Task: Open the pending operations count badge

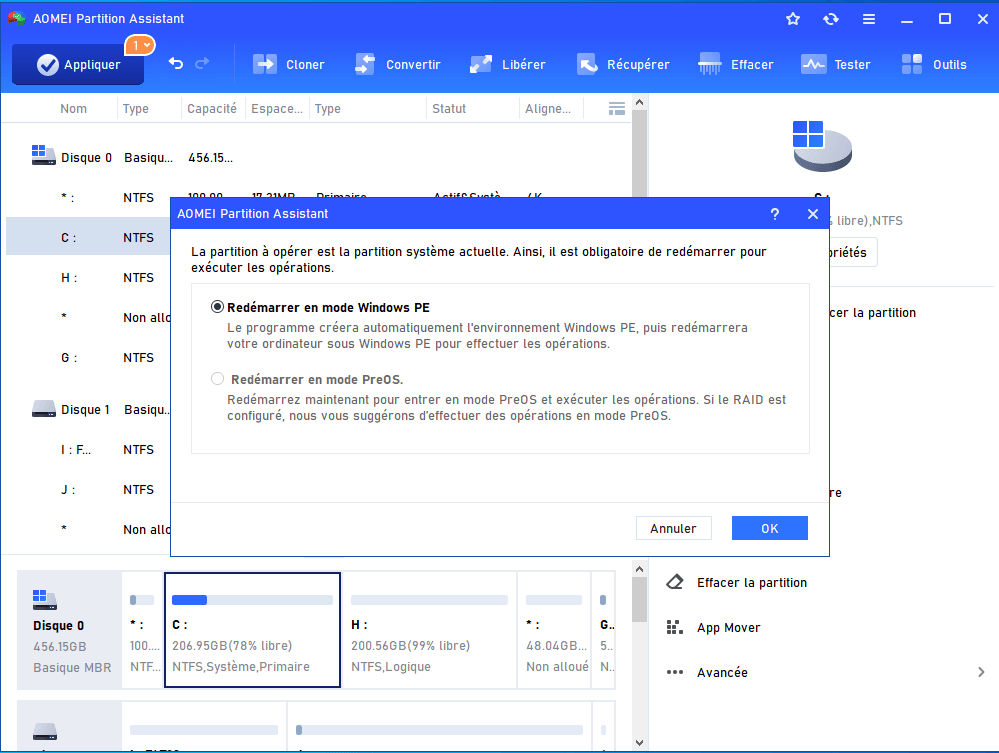Action: pyautogui.click(x=140, y=45)
